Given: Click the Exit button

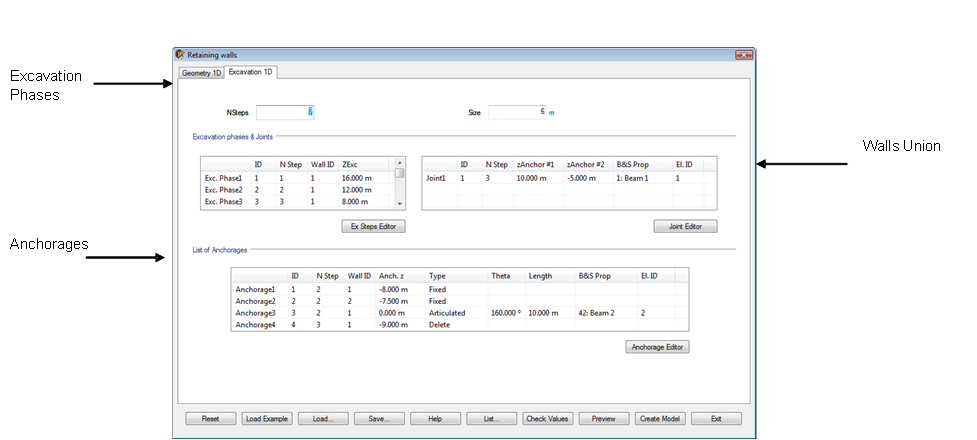Looking at the screenshot, I should [717, 419].
